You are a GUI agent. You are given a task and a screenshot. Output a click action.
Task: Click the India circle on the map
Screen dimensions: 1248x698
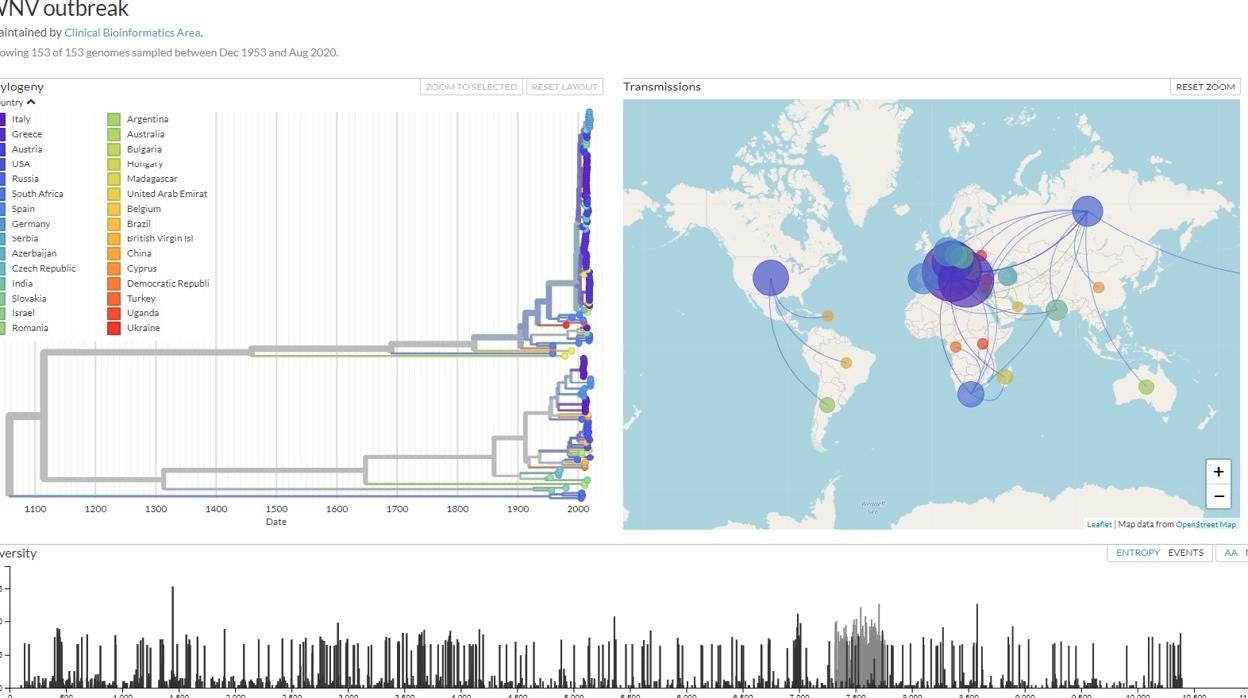1056,310
